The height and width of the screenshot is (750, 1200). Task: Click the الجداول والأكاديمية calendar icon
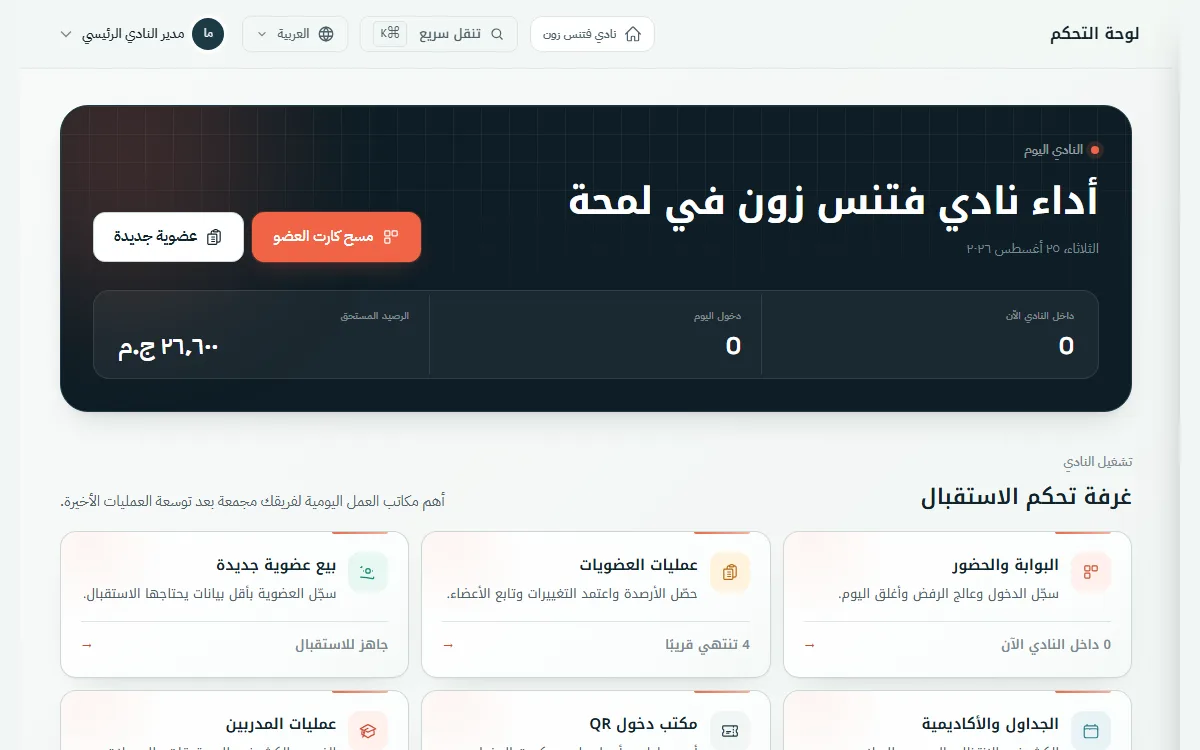pyautogui.click(x=1091, y=730)
